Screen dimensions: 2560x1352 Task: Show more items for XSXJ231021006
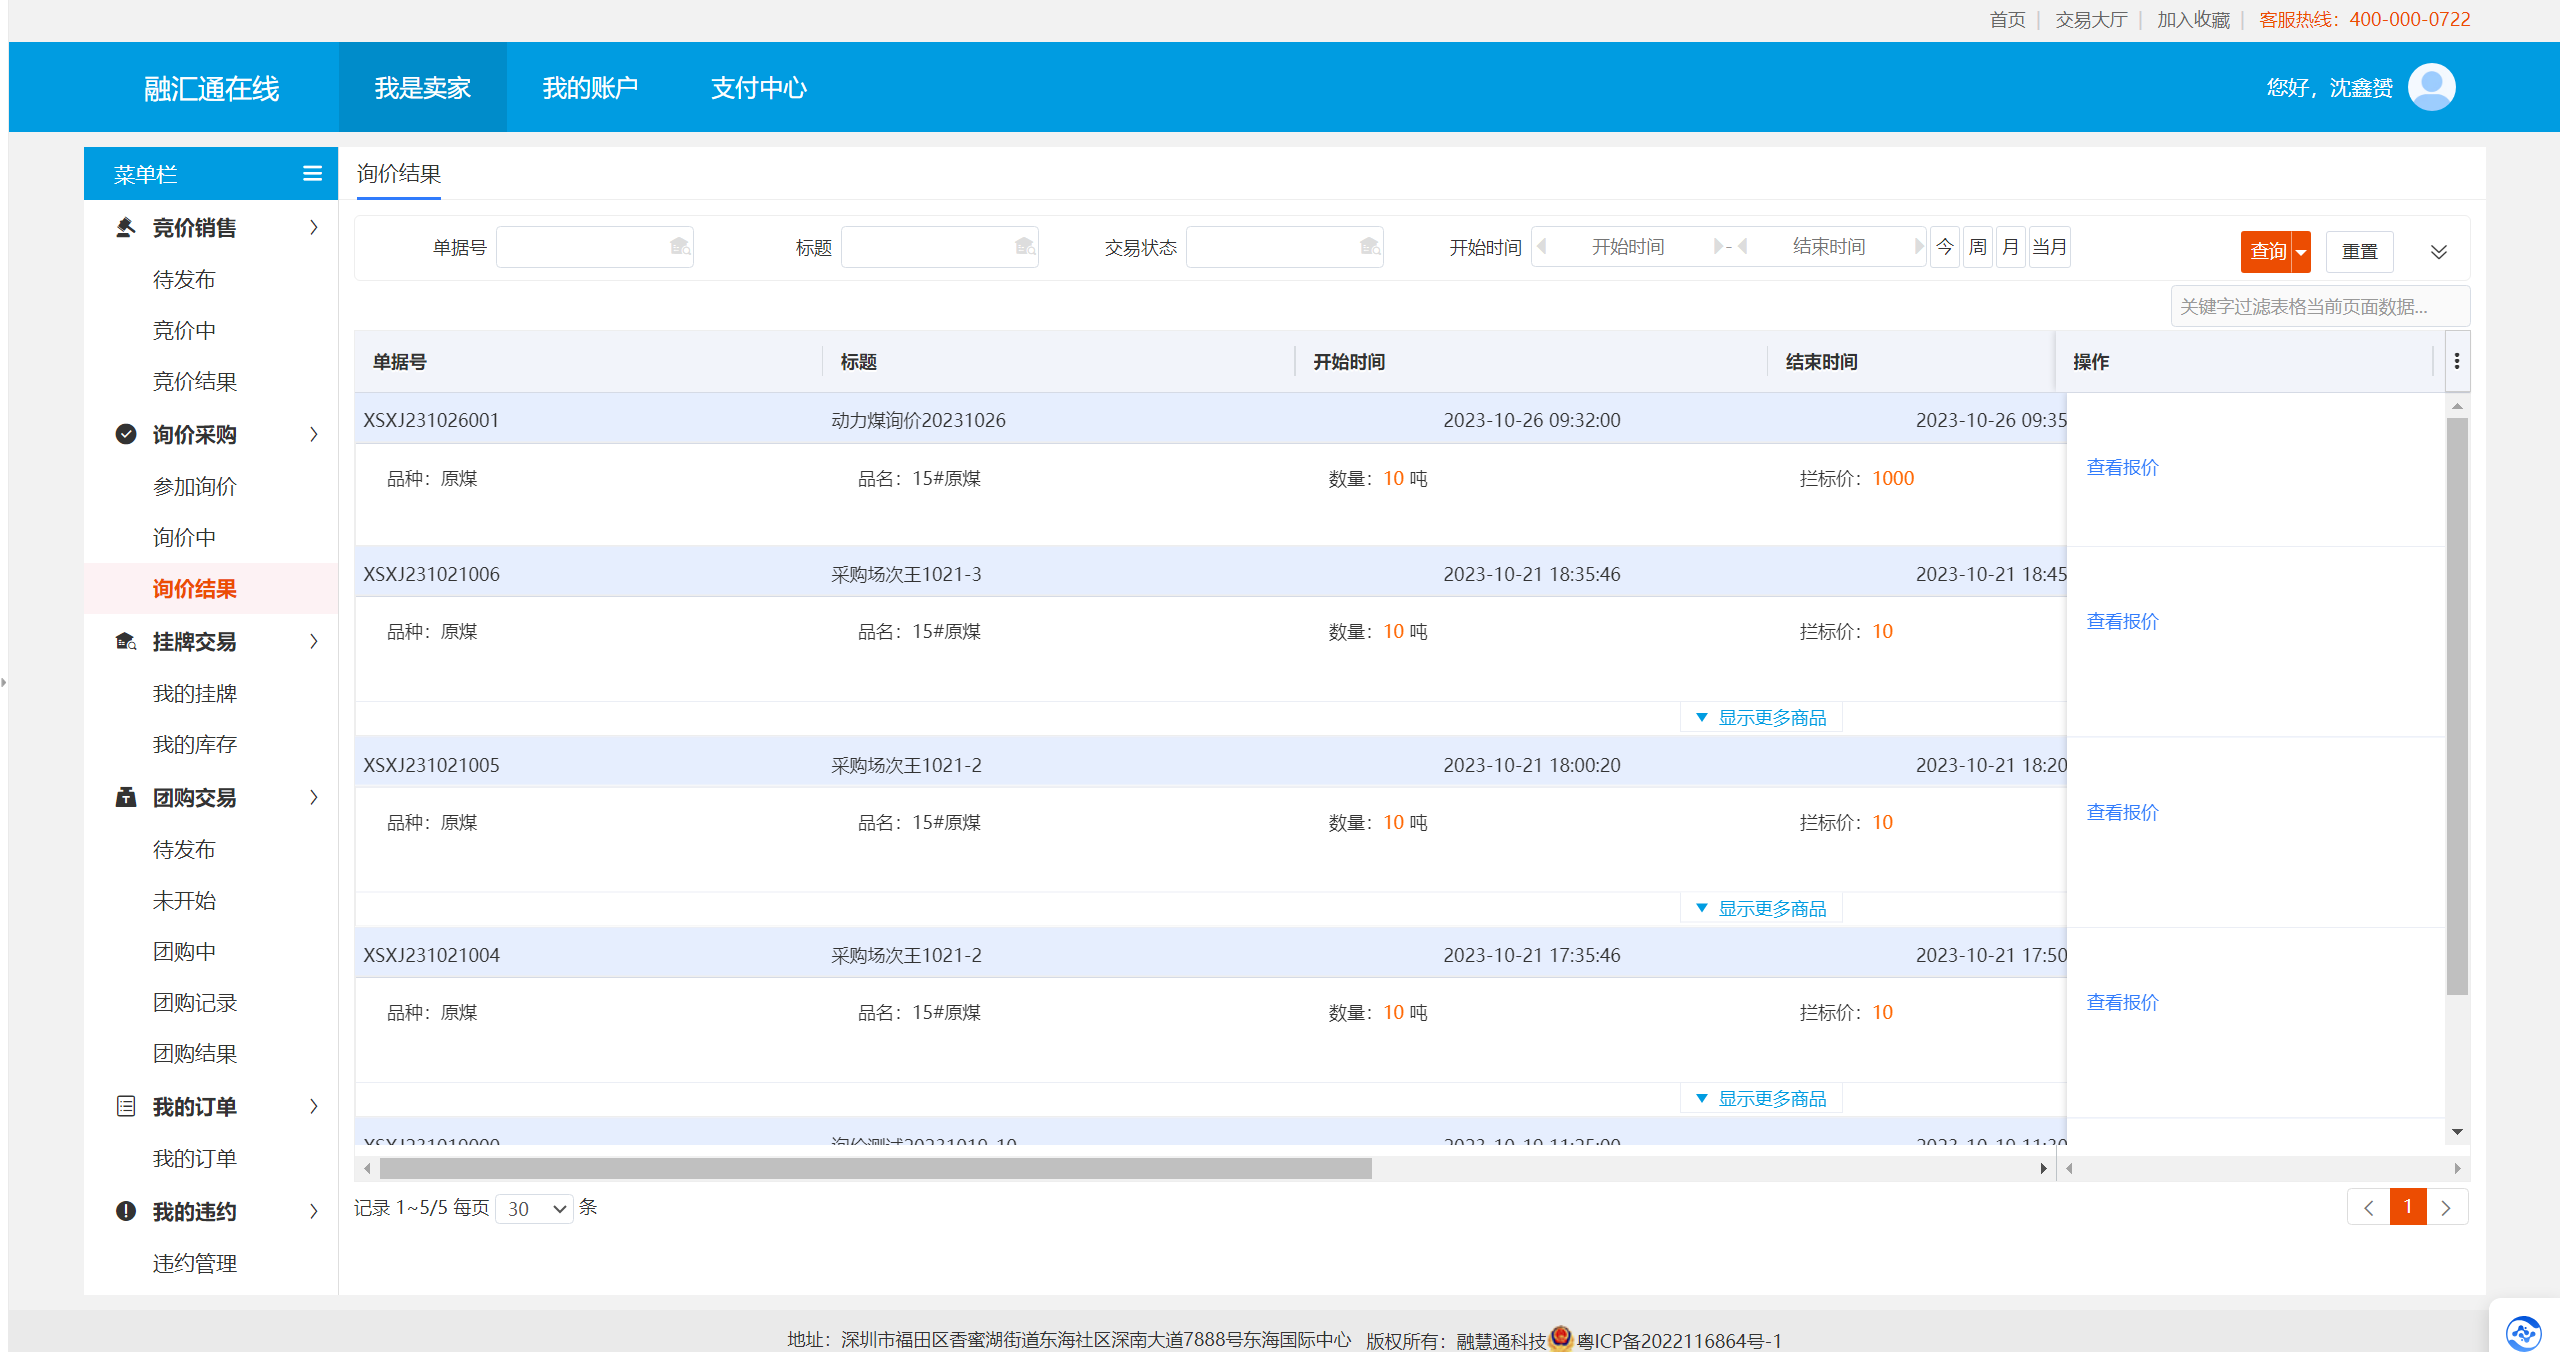coord(1762,718)
